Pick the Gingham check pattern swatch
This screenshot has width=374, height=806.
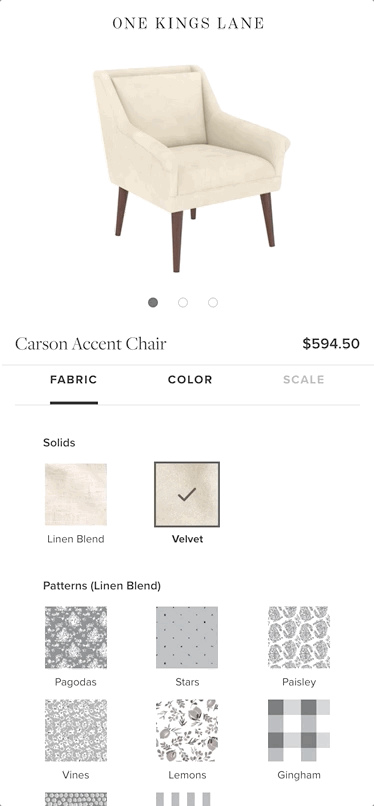click(x=298, y=730)
